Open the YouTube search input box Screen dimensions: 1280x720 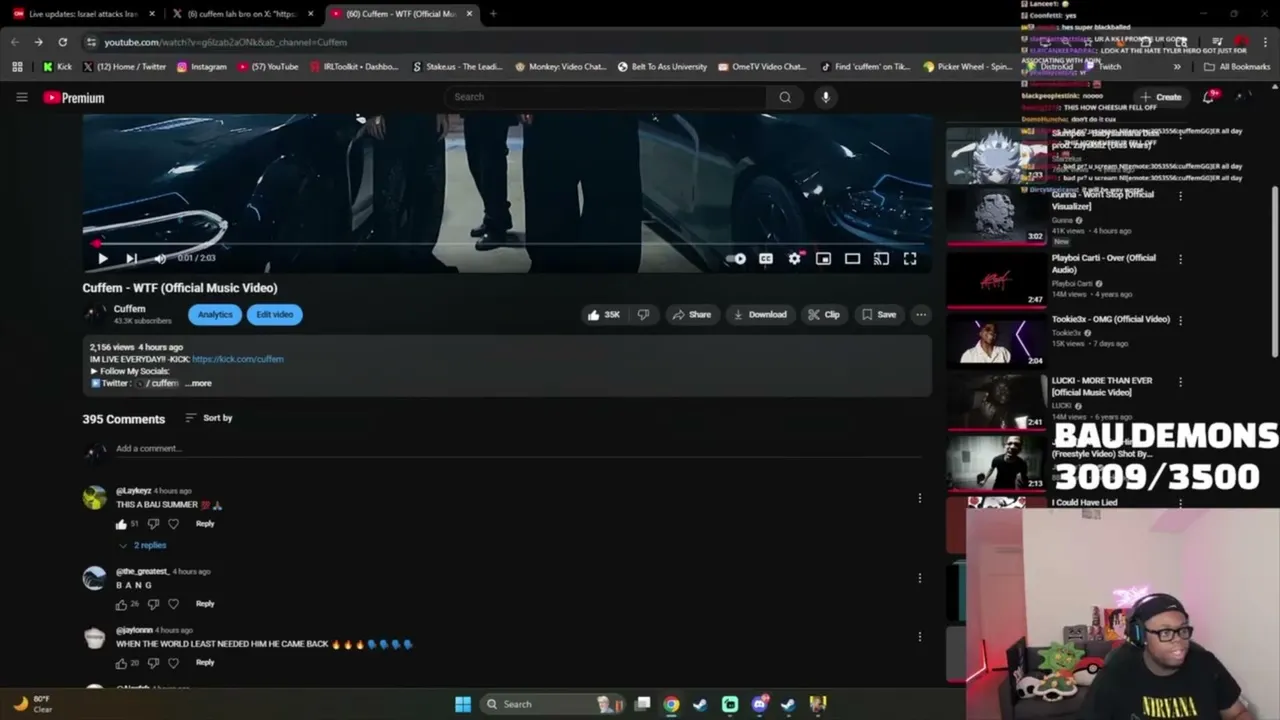tap(606, 97)
